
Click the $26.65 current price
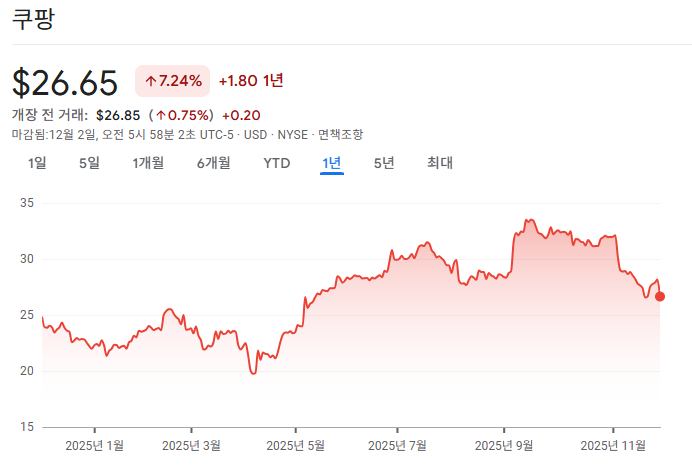click(65, 82)
